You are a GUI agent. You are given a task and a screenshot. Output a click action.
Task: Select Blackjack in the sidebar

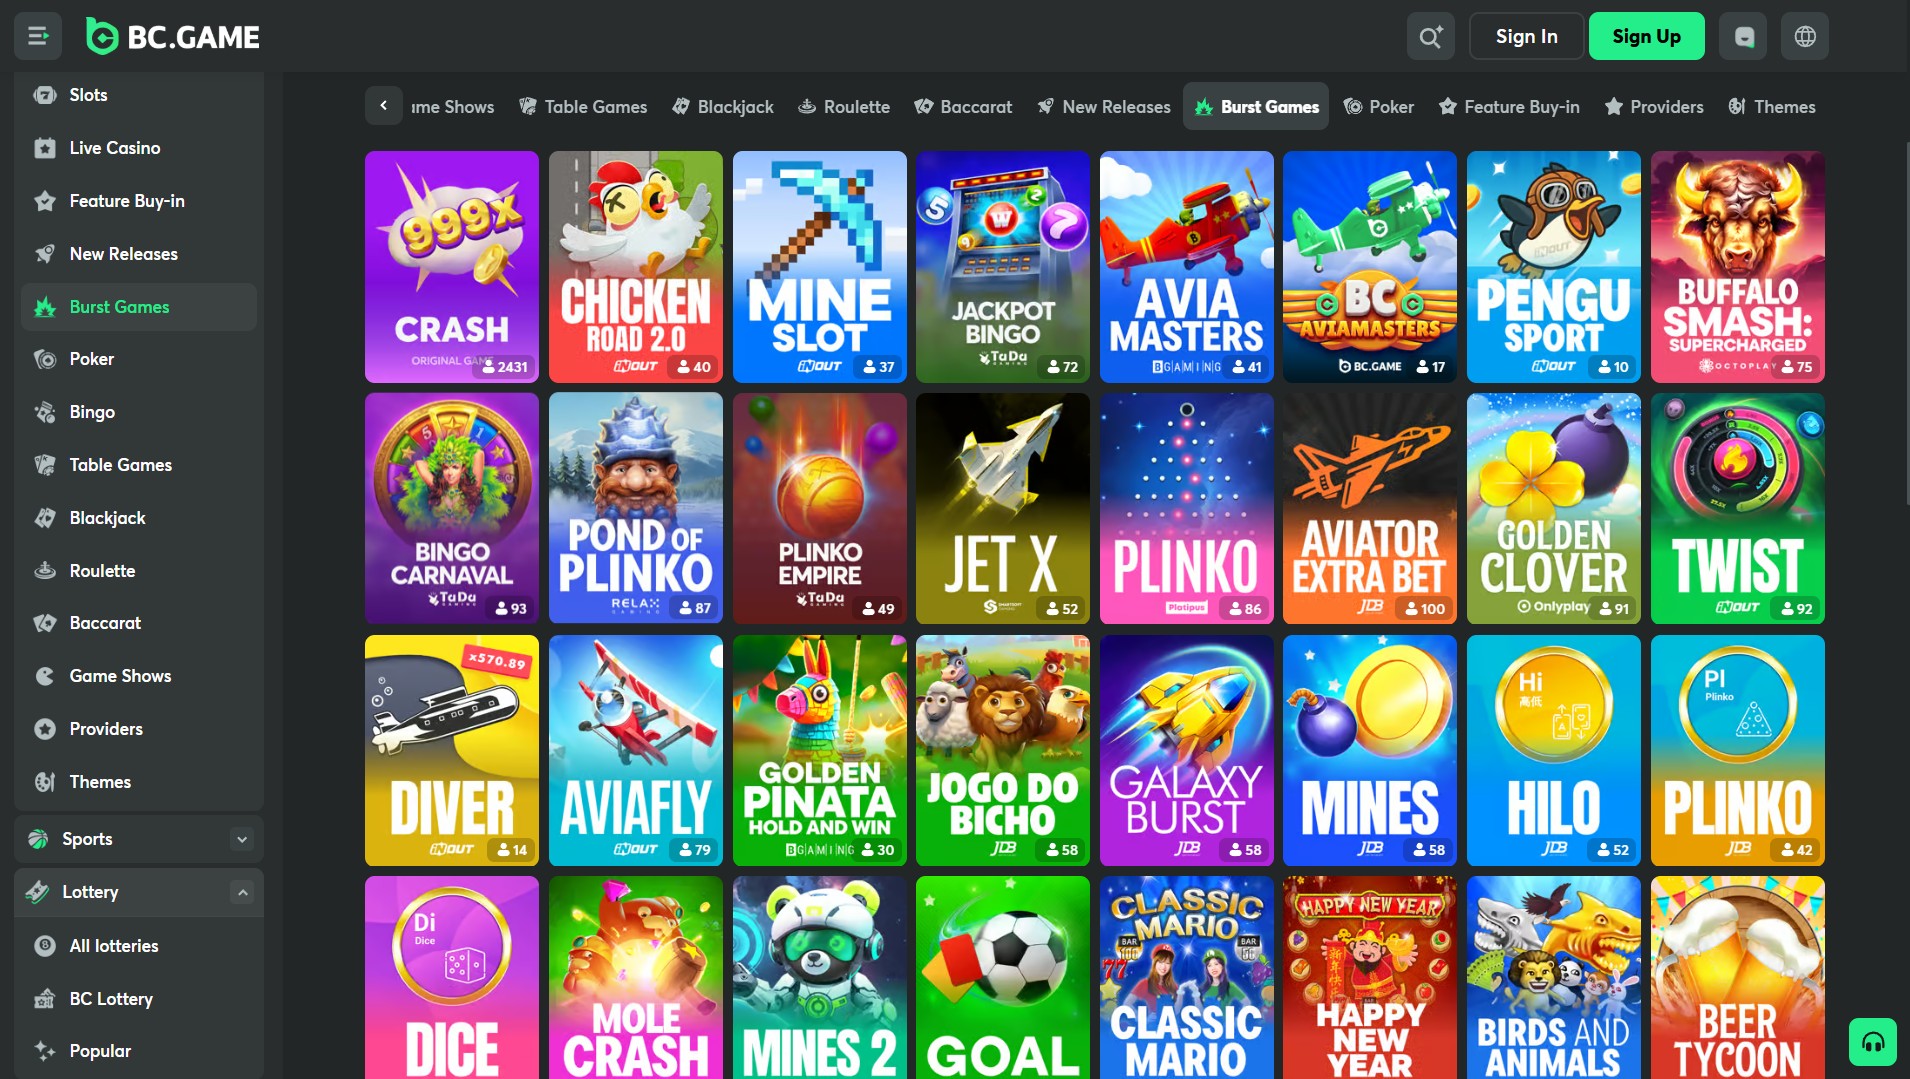tap(109, 517)
